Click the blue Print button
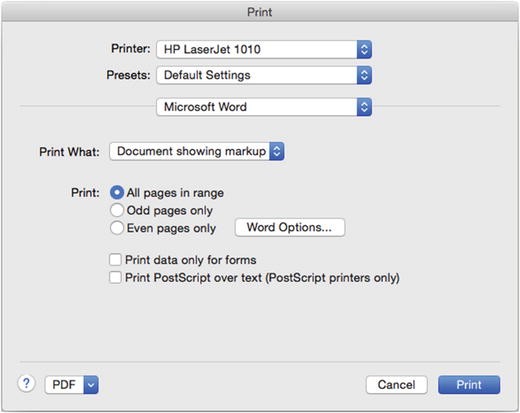Screen dimensions: 520x413 tap(469, 385)
